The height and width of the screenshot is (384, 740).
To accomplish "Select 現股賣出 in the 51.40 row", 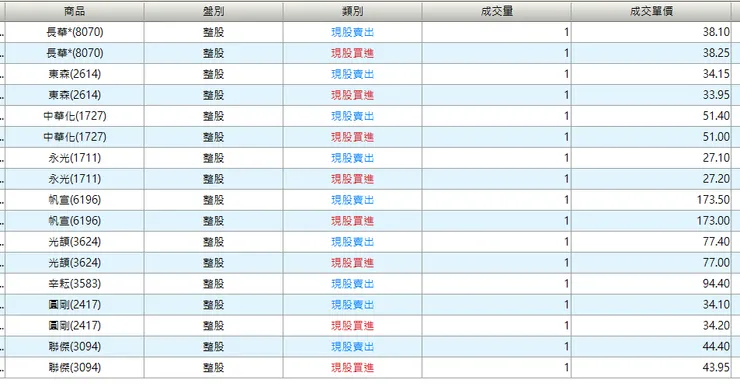I will click(353, 116).
